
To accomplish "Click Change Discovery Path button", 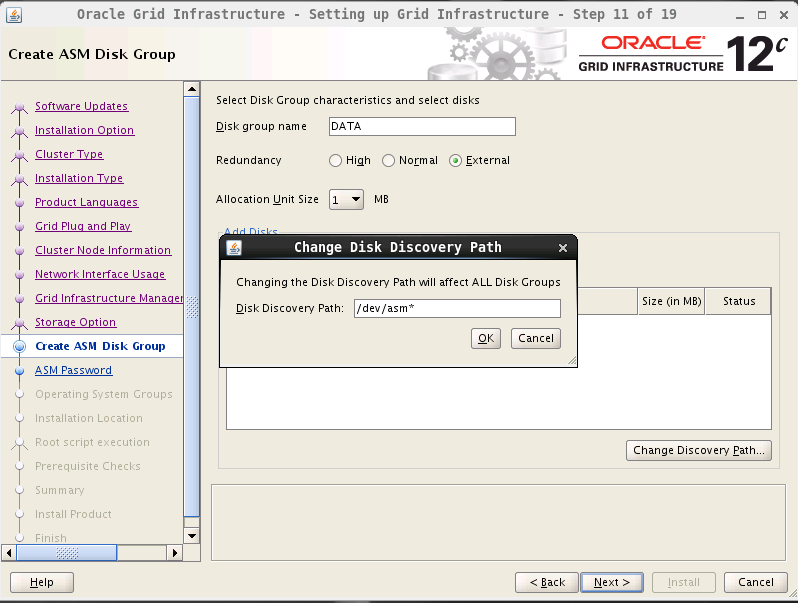I will point(699,450).
